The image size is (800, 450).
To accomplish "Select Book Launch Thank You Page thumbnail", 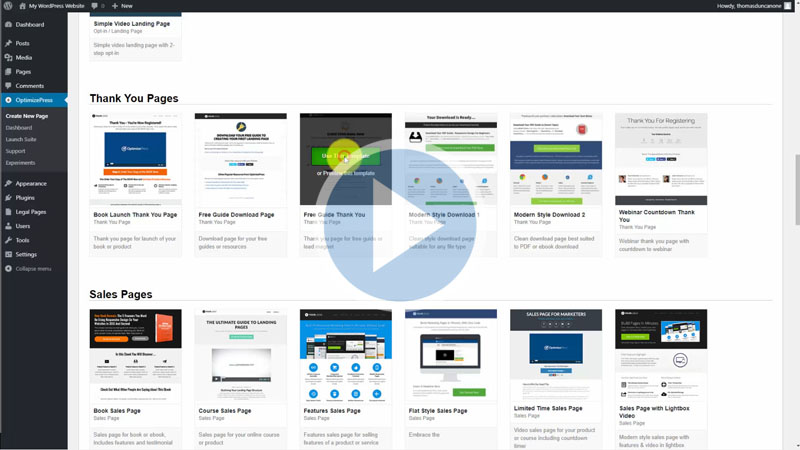I will tap(135, 159).
